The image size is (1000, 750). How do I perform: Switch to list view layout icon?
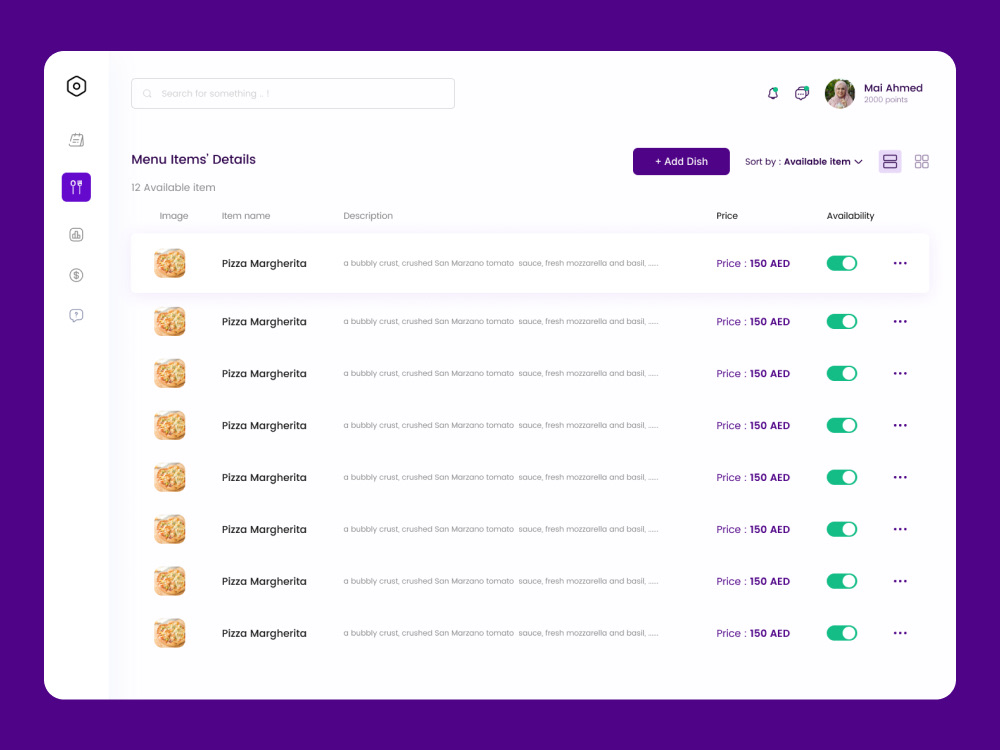coord(890,161)
